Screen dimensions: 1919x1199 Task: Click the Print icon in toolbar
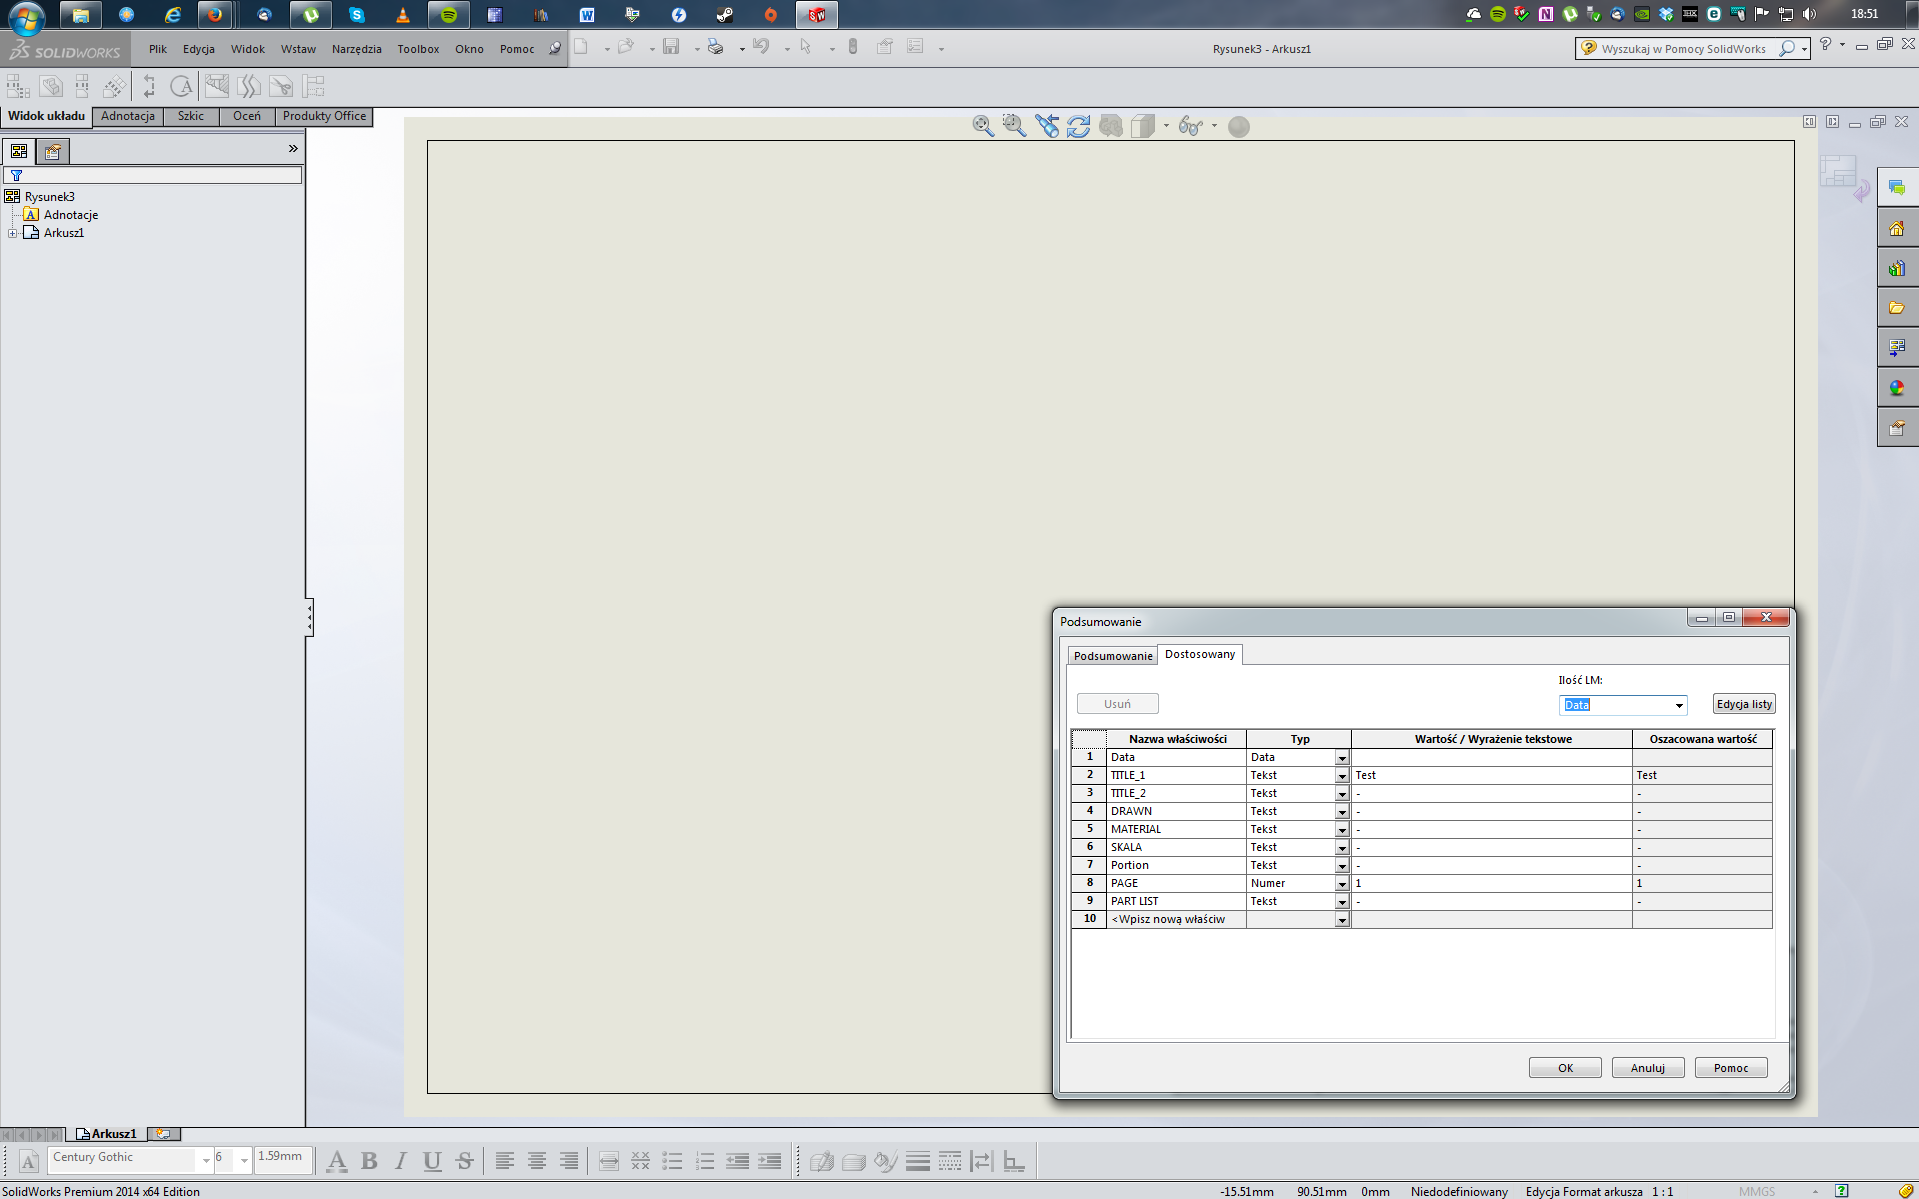[x=716, y=47]
